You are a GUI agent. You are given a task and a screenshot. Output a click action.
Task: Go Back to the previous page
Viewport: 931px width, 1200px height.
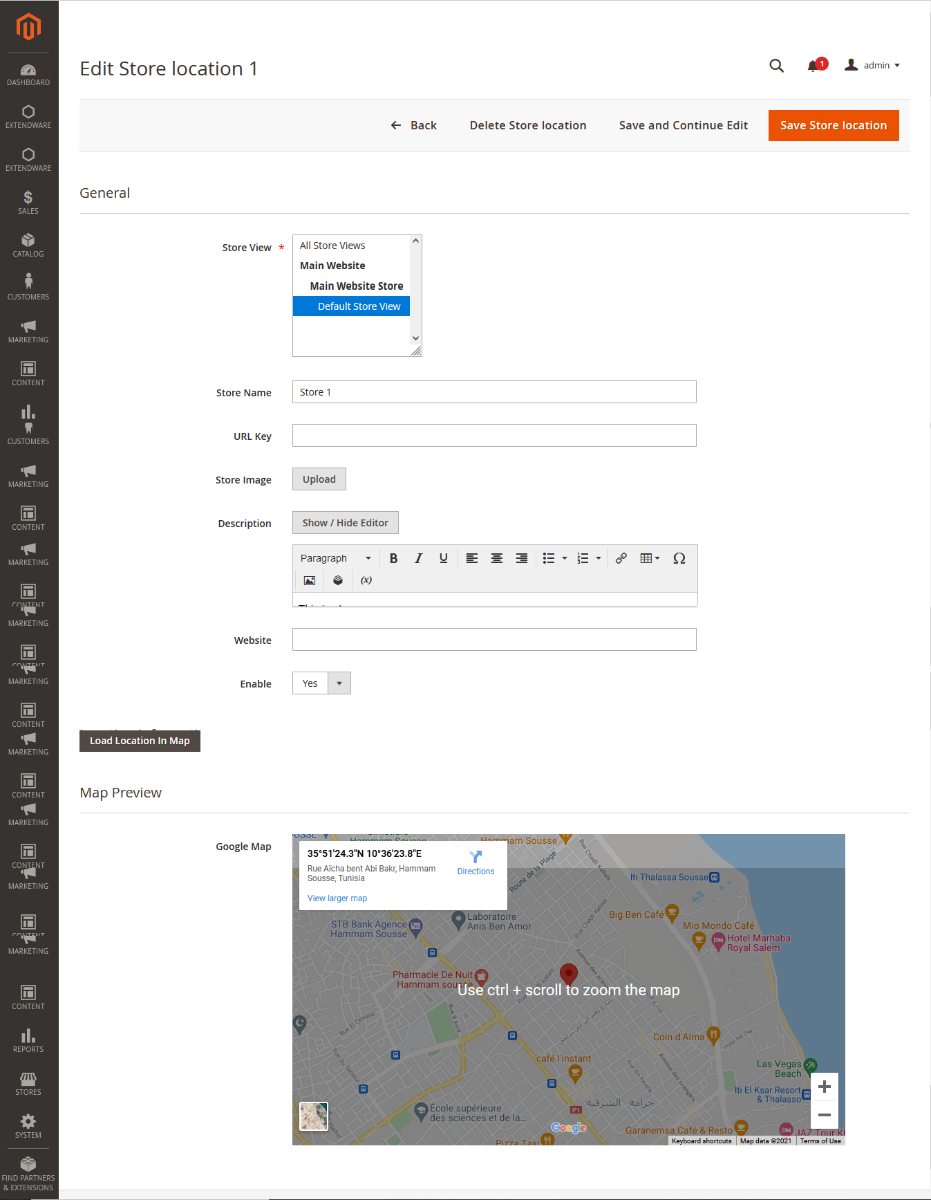[414, 125]
